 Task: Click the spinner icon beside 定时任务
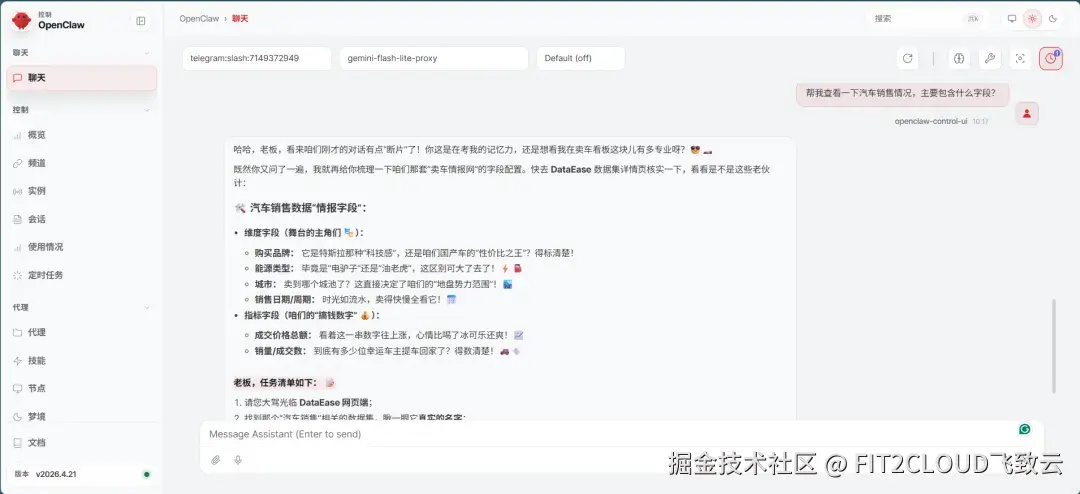[x=18, y=275]
